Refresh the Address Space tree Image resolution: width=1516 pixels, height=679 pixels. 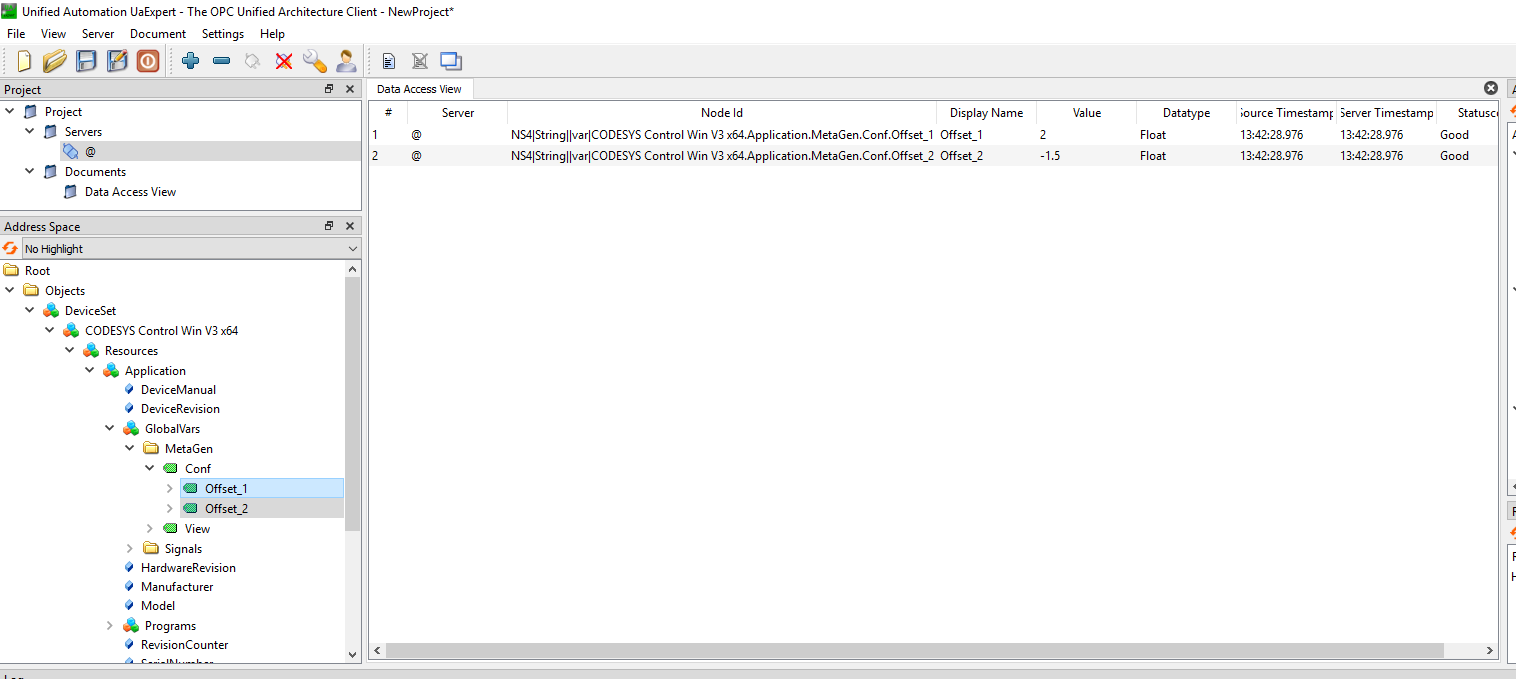(11, 248)
